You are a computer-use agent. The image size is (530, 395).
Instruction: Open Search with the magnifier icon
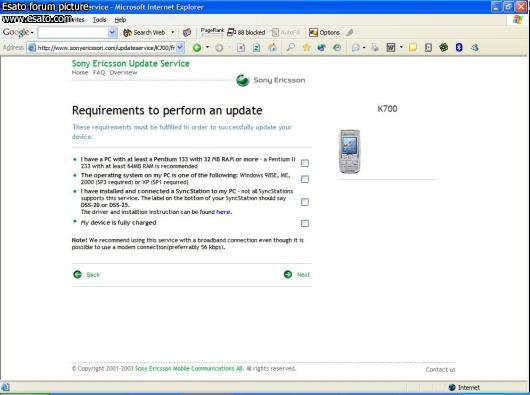point(290,48)
